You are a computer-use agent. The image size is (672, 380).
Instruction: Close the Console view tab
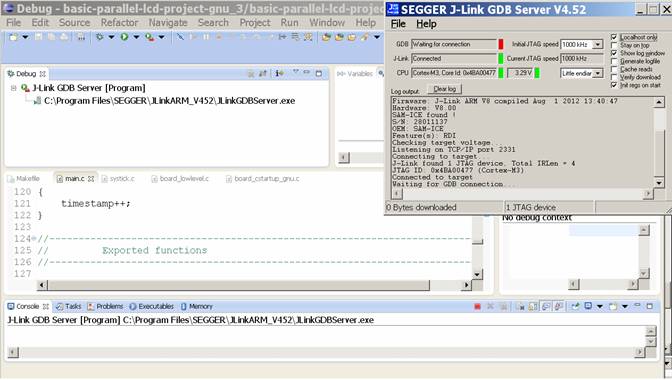[x=45, y=306]
